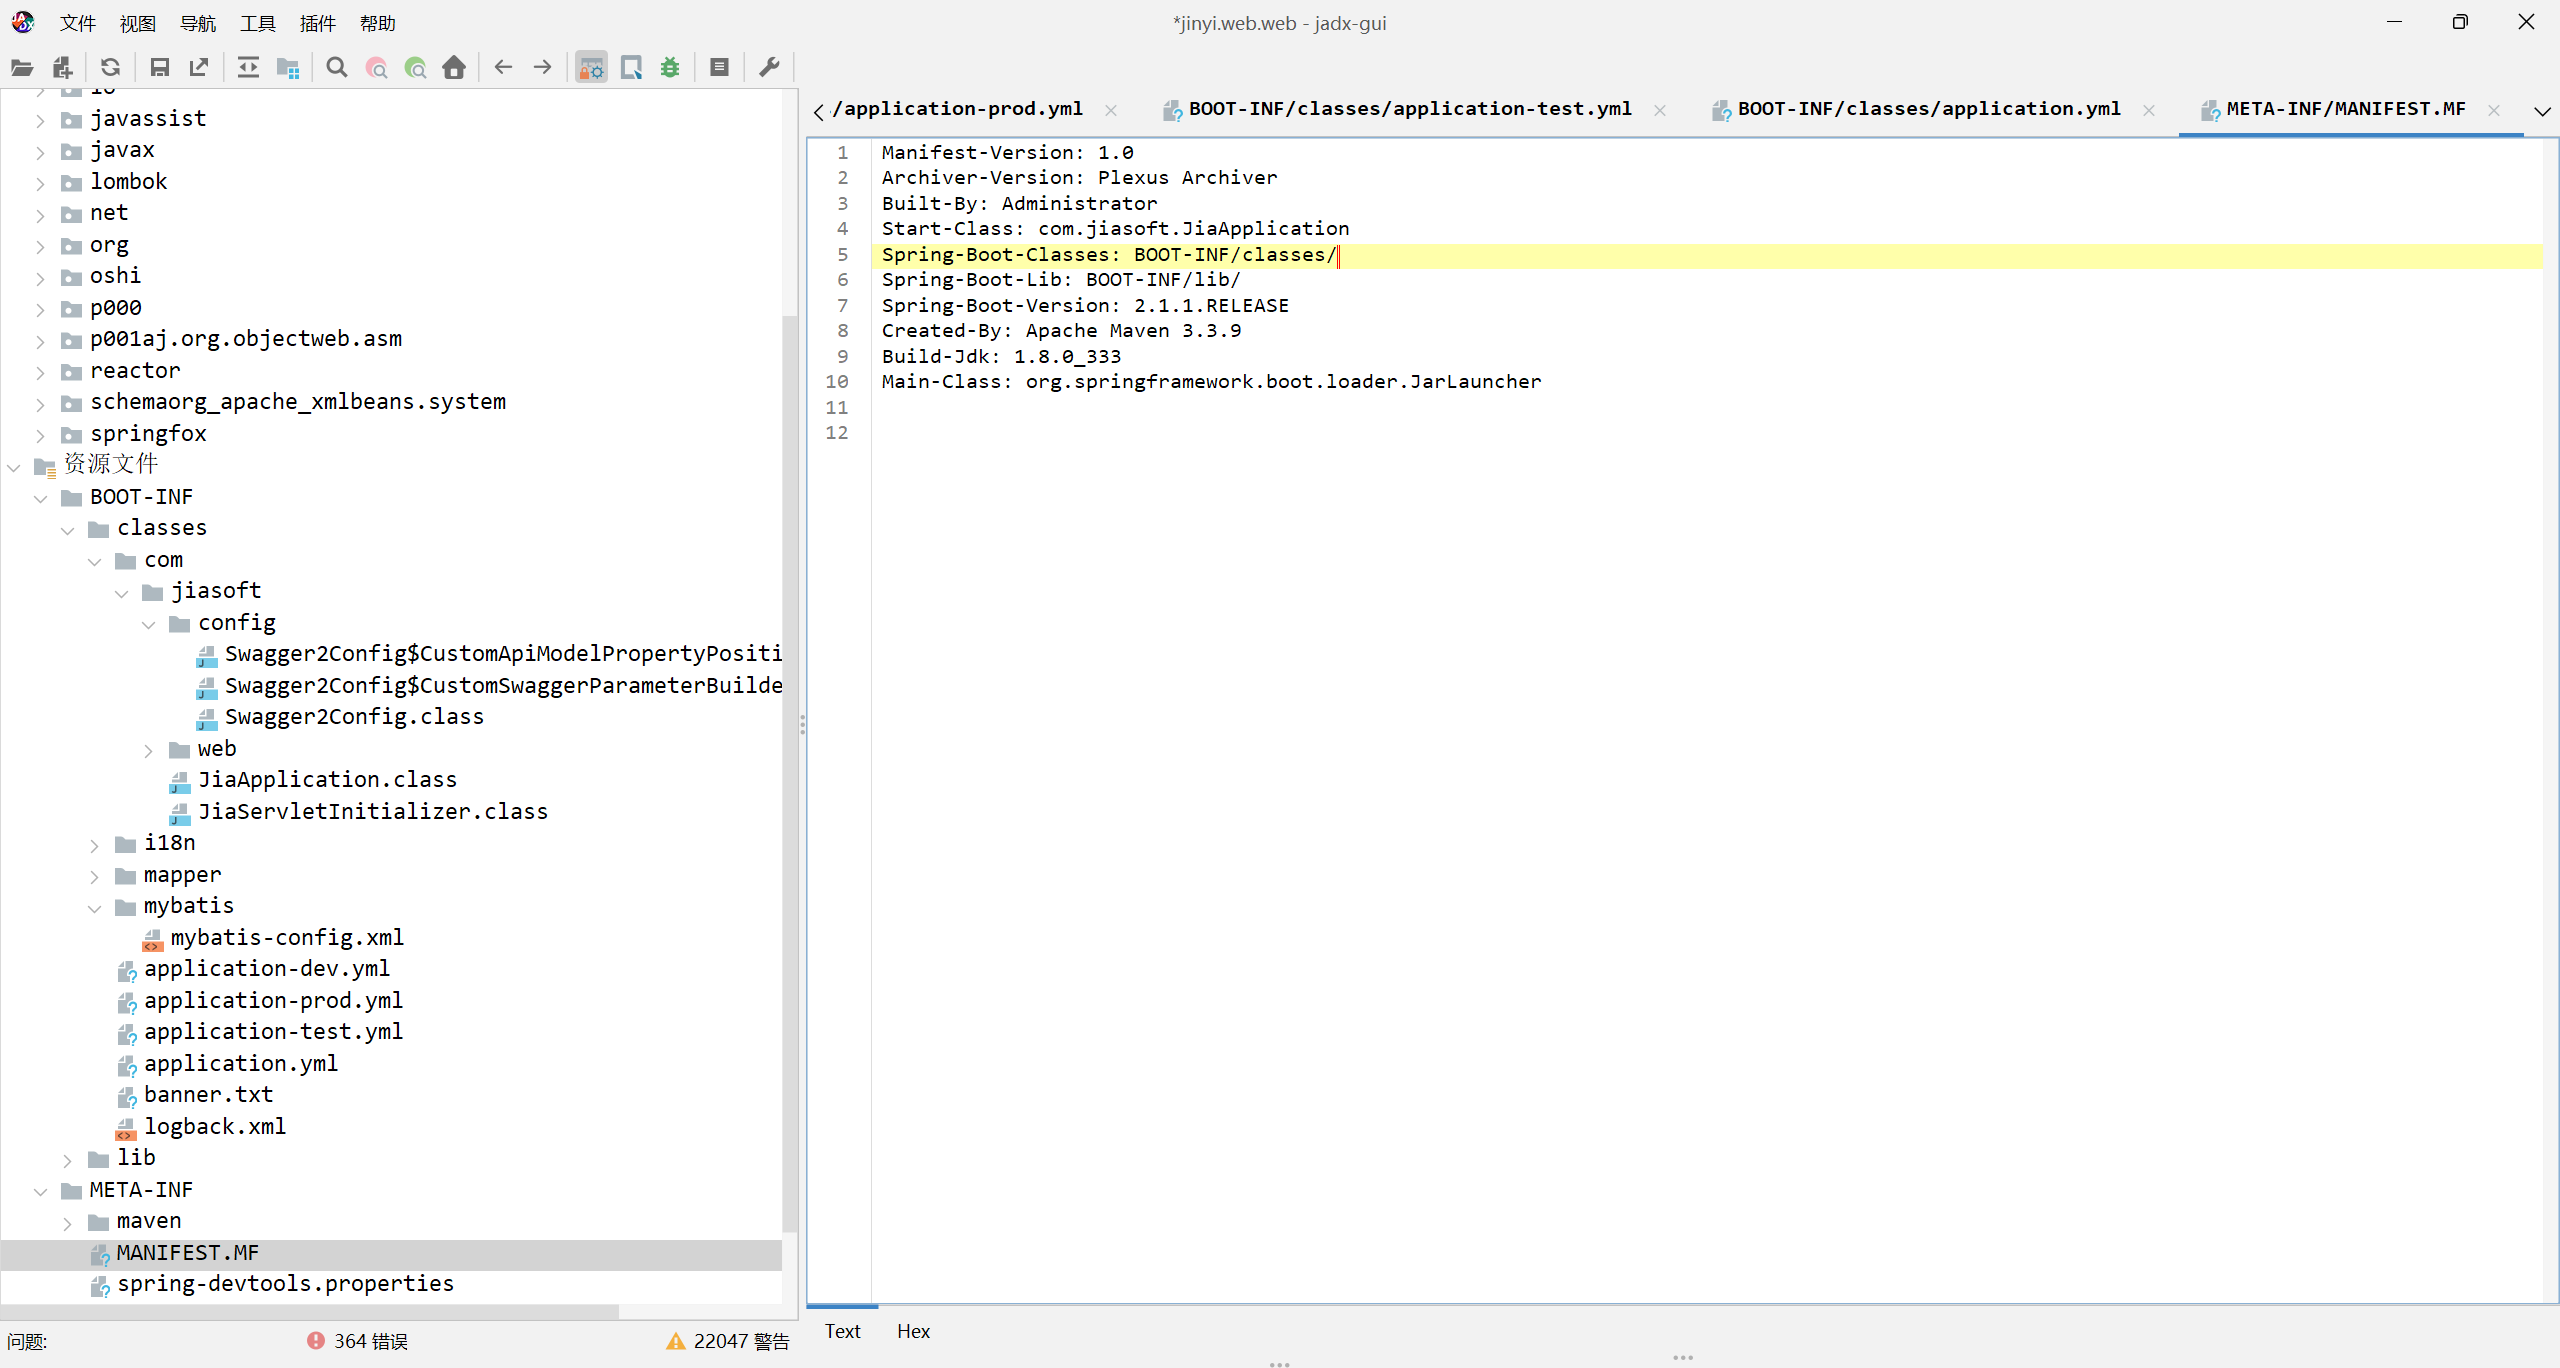2560x1368 pixels.
Task: Go to the main activity home icon
Action: [x=454, y=68]
